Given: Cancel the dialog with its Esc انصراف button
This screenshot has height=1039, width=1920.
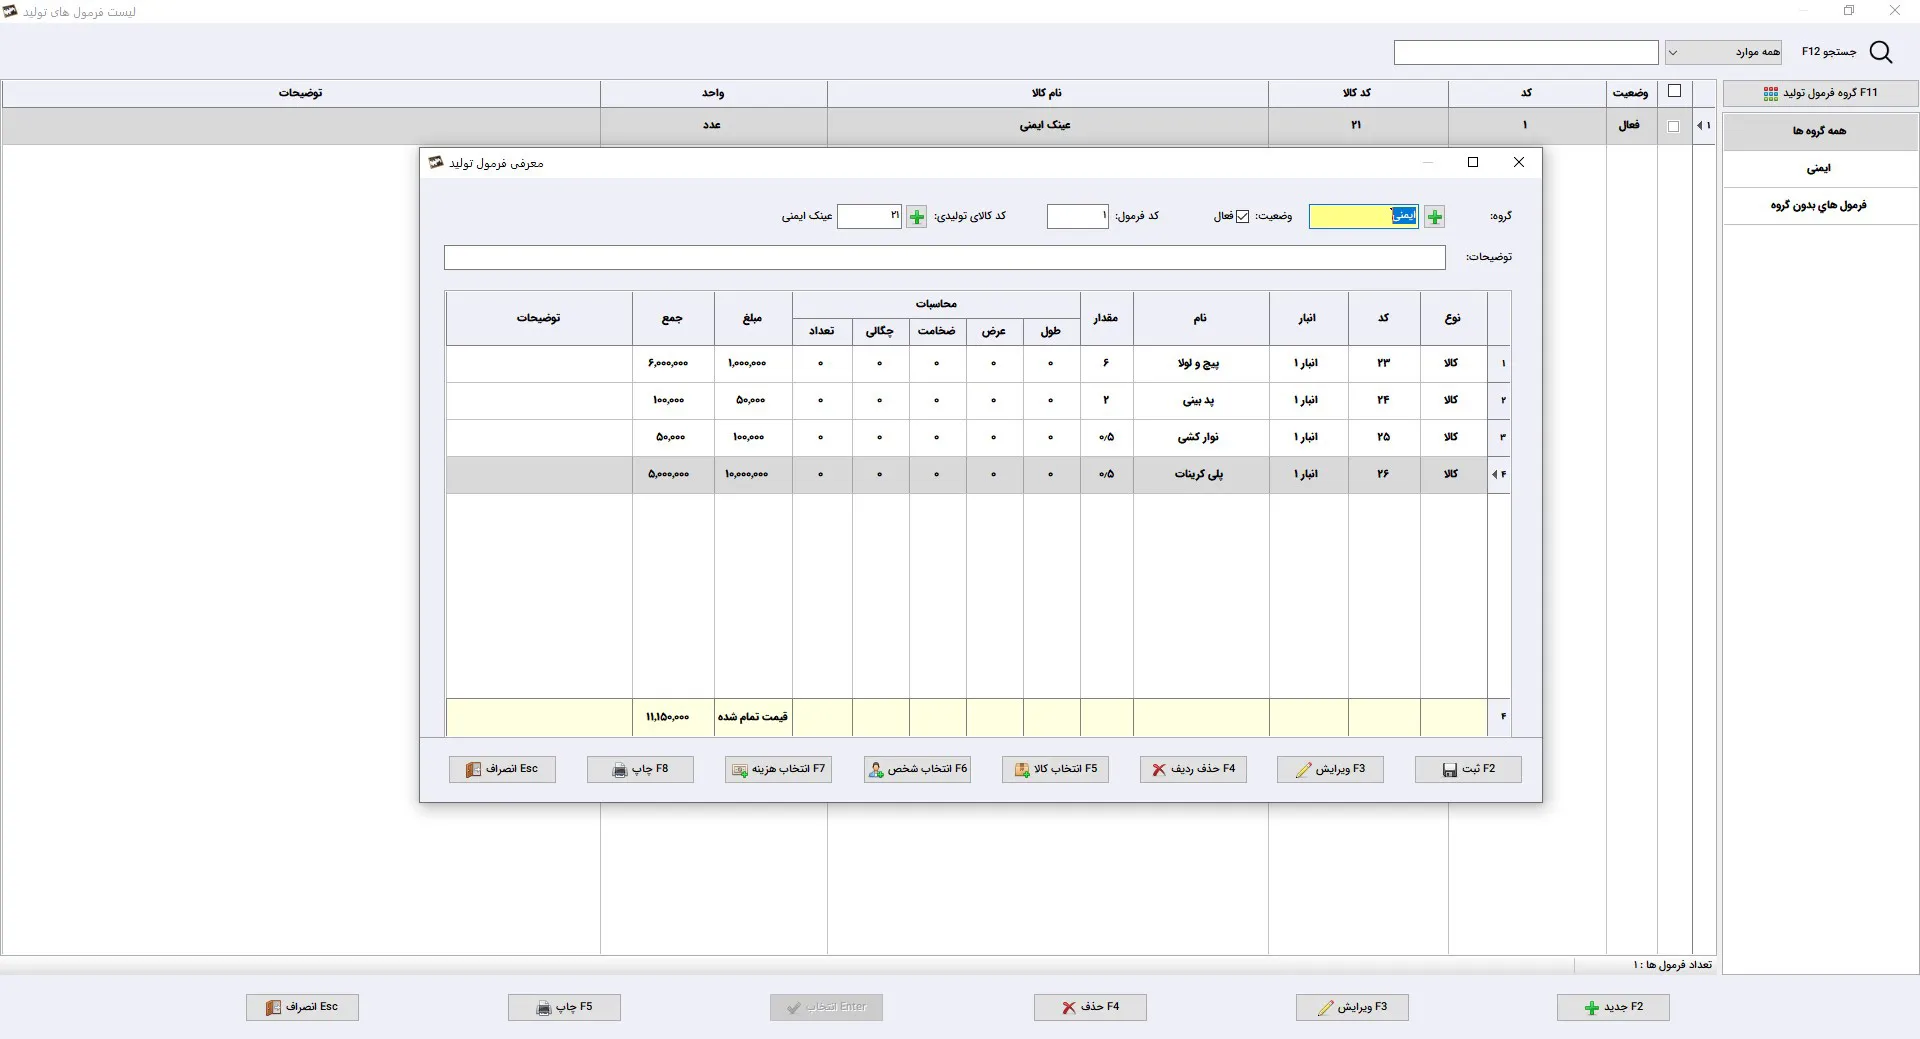Looking at the screenshot, I should pos(502,769).
